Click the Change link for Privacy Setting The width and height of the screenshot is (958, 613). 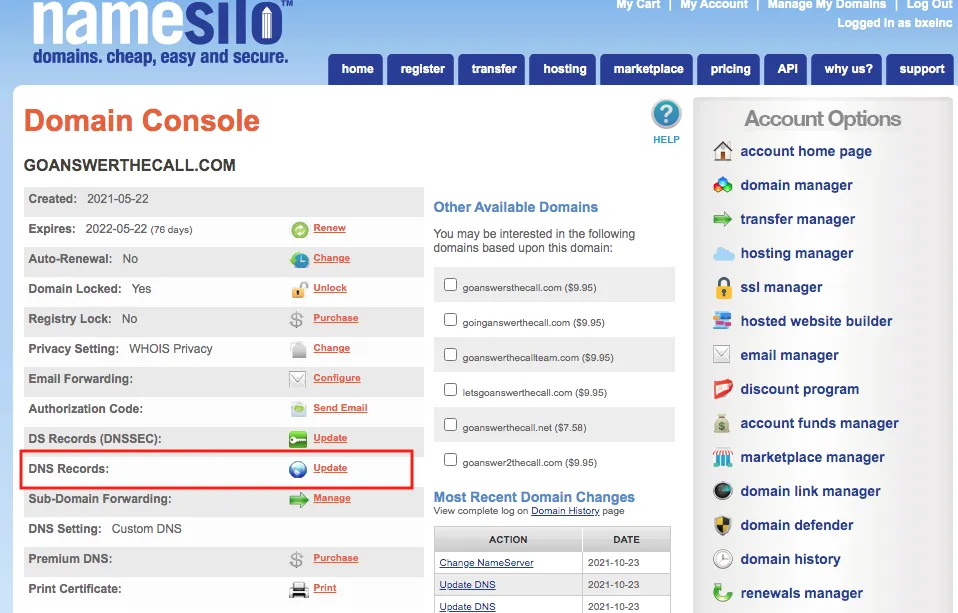331,348
